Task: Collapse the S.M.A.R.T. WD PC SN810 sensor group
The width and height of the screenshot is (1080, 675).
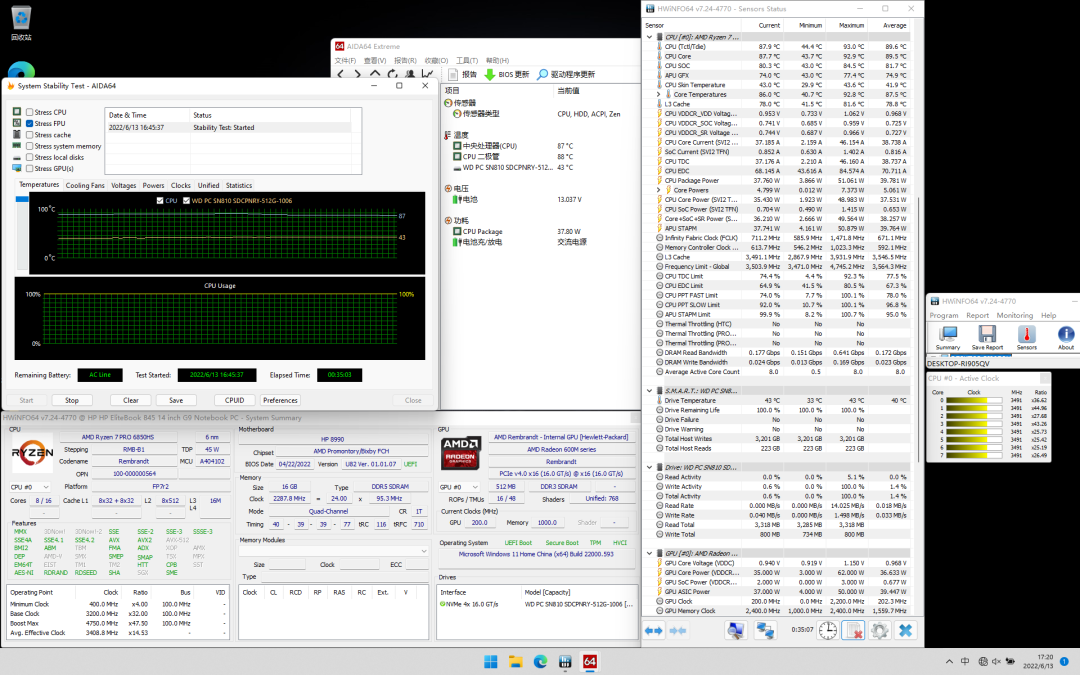Action: (651, 391)
